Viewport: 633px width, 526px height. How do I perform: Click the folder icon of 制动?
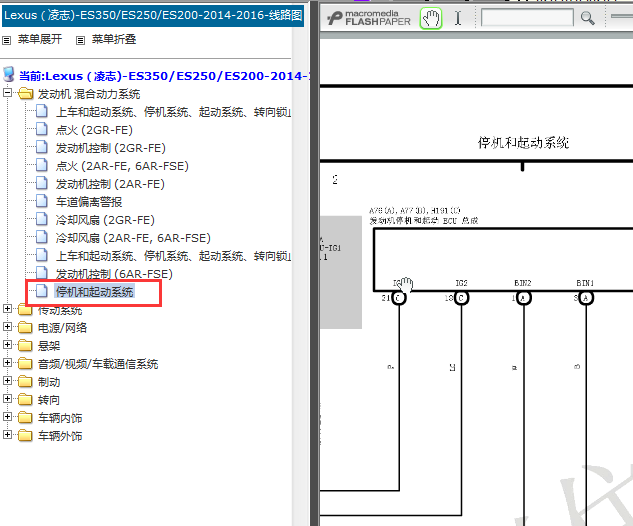pos(25,381)
